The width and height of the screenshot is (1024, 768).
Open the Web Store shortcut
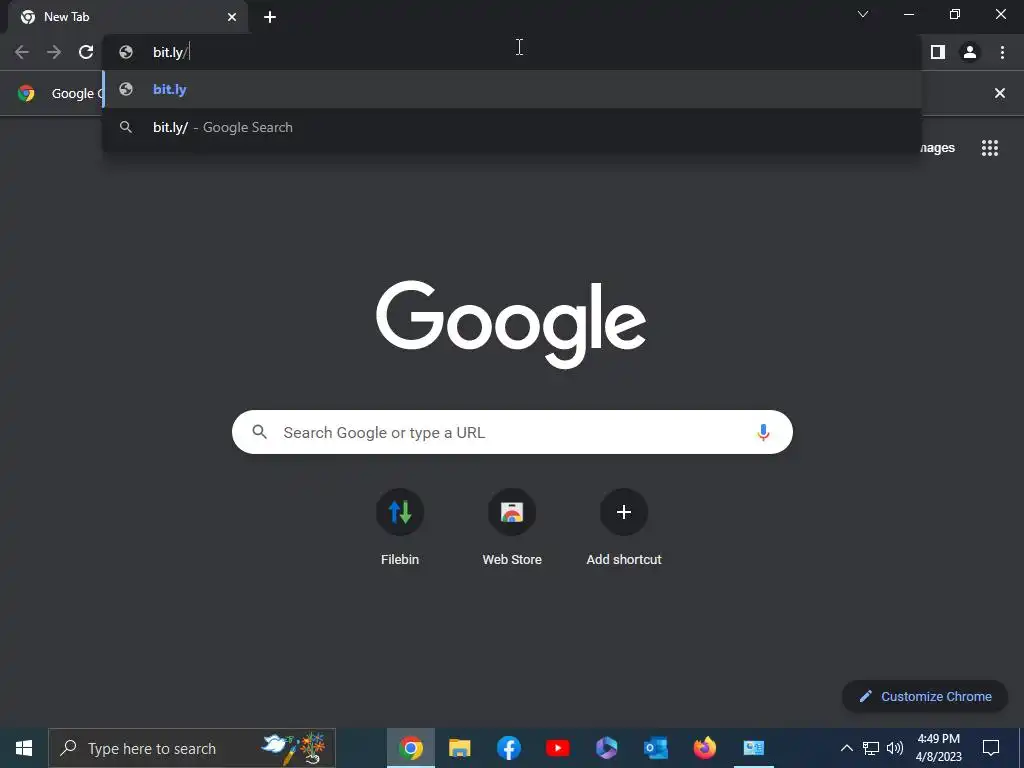[512, 527]
